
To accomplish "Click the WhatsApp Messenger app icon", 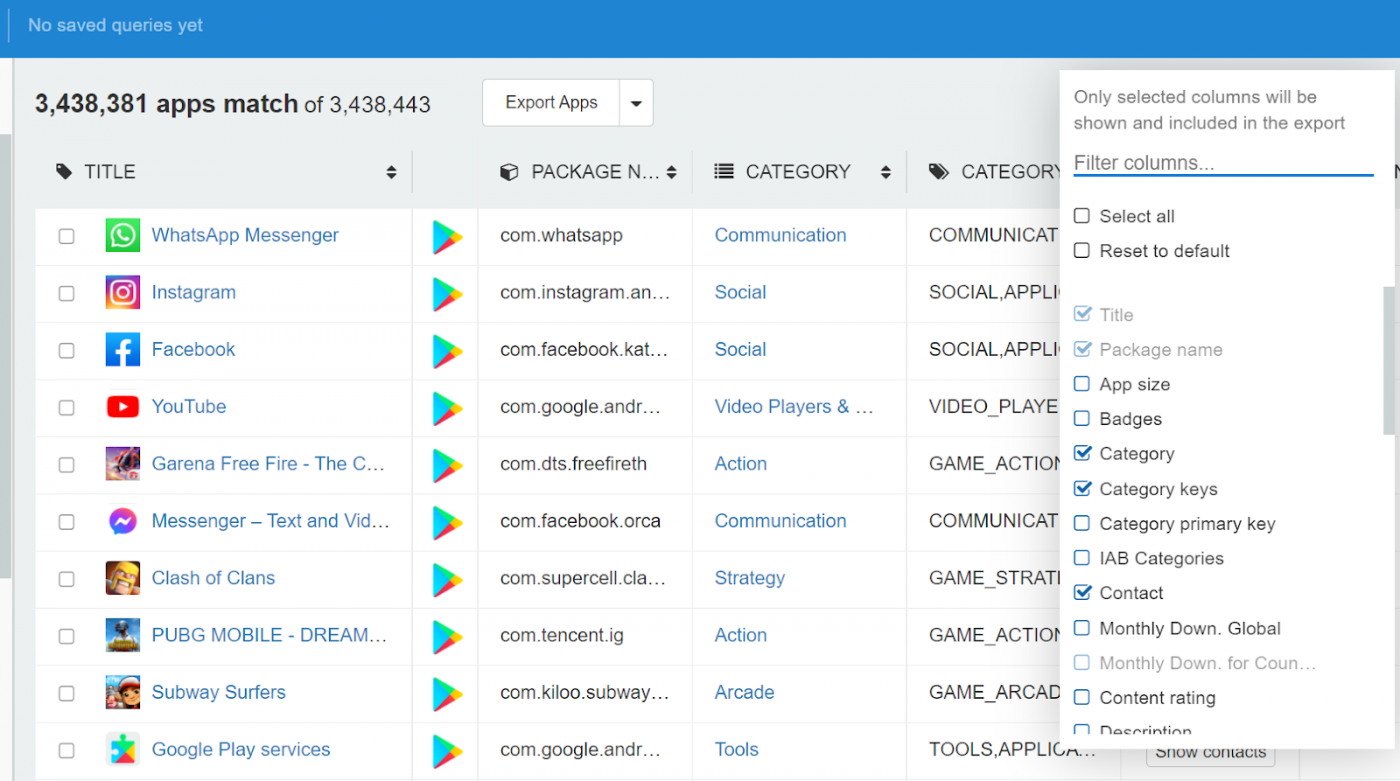I will pyautogui.click(x=123, y=236).
